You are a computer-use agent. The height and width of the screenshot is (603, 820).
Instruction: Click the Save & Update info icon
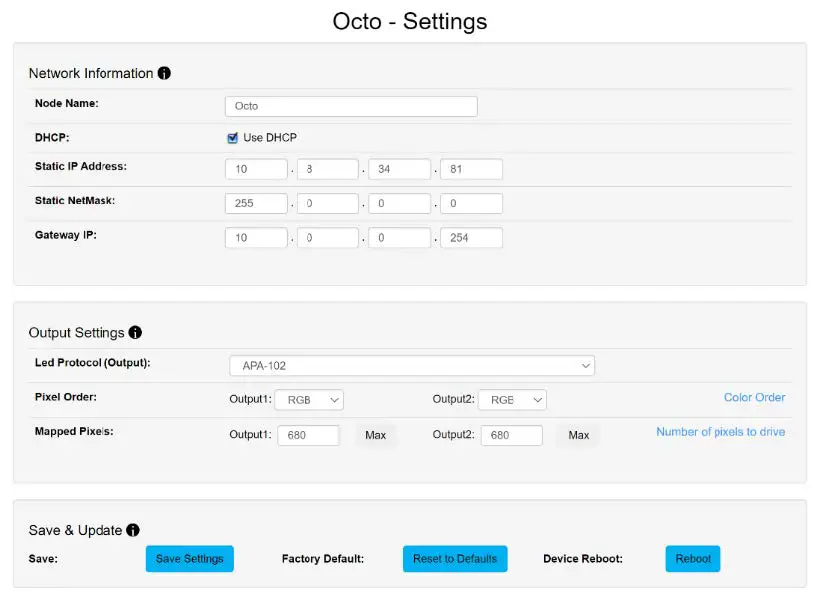[x=133, y=530]
